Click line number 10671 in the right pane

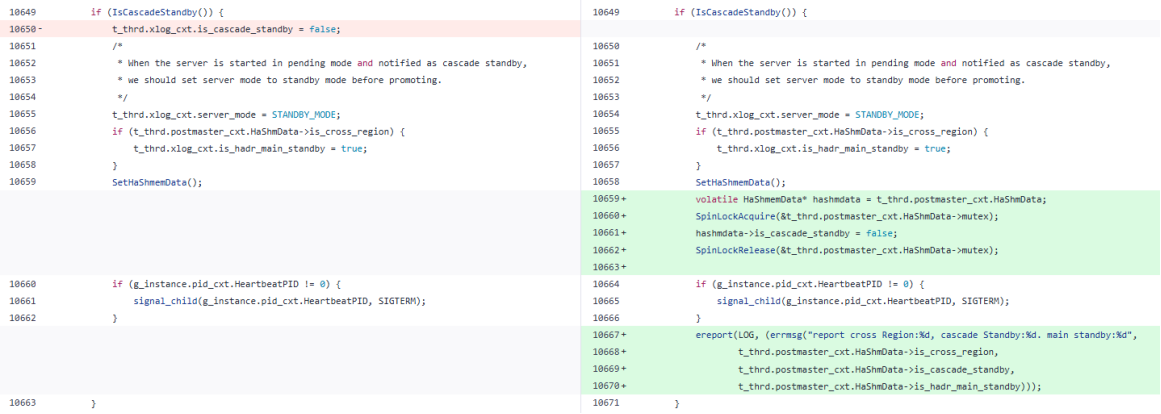[x=607, y=403]
